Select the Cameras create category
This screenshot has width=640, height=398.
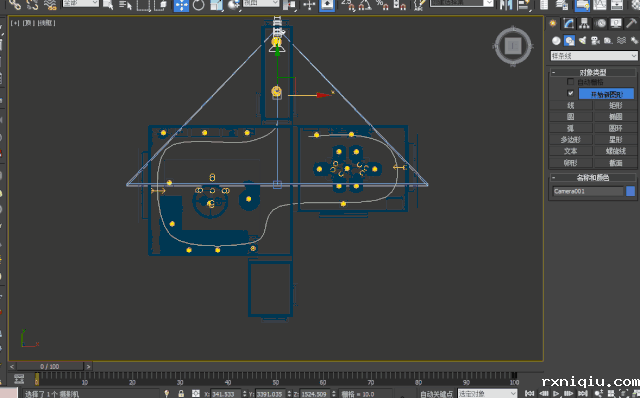(x=596, y=40)
